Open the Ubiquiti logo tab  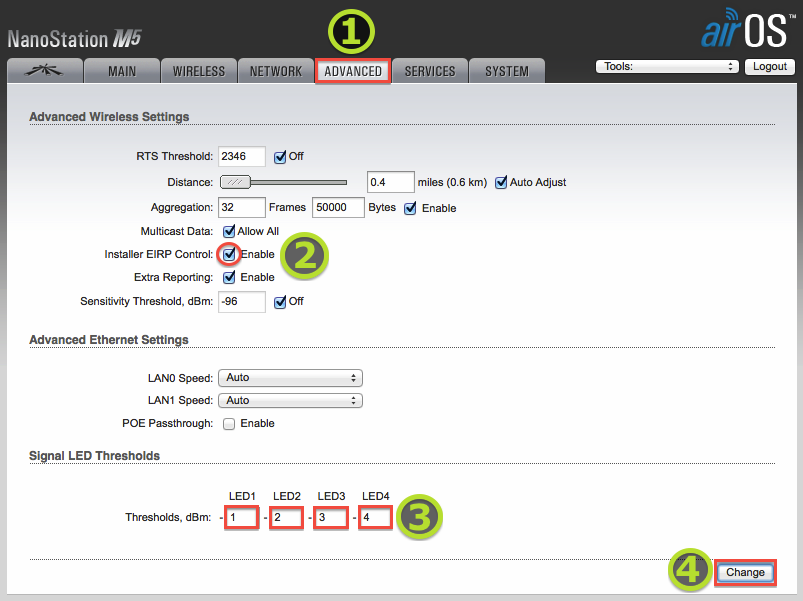(42, 71)
